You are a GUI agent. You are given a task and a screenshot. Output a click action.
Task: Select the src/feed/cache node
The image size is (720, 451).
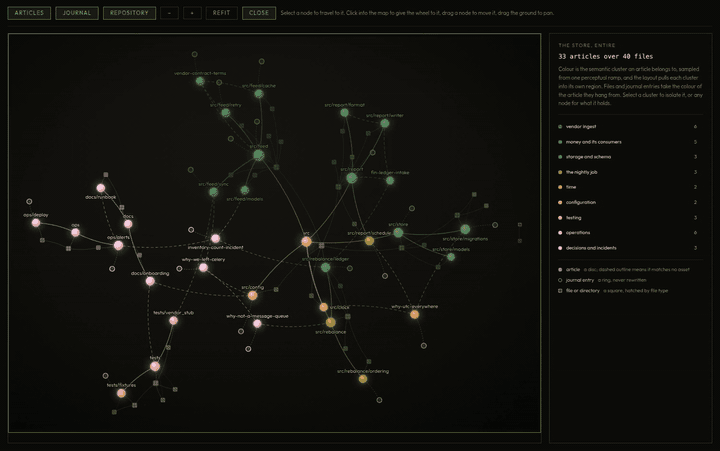tap(259, 94)
